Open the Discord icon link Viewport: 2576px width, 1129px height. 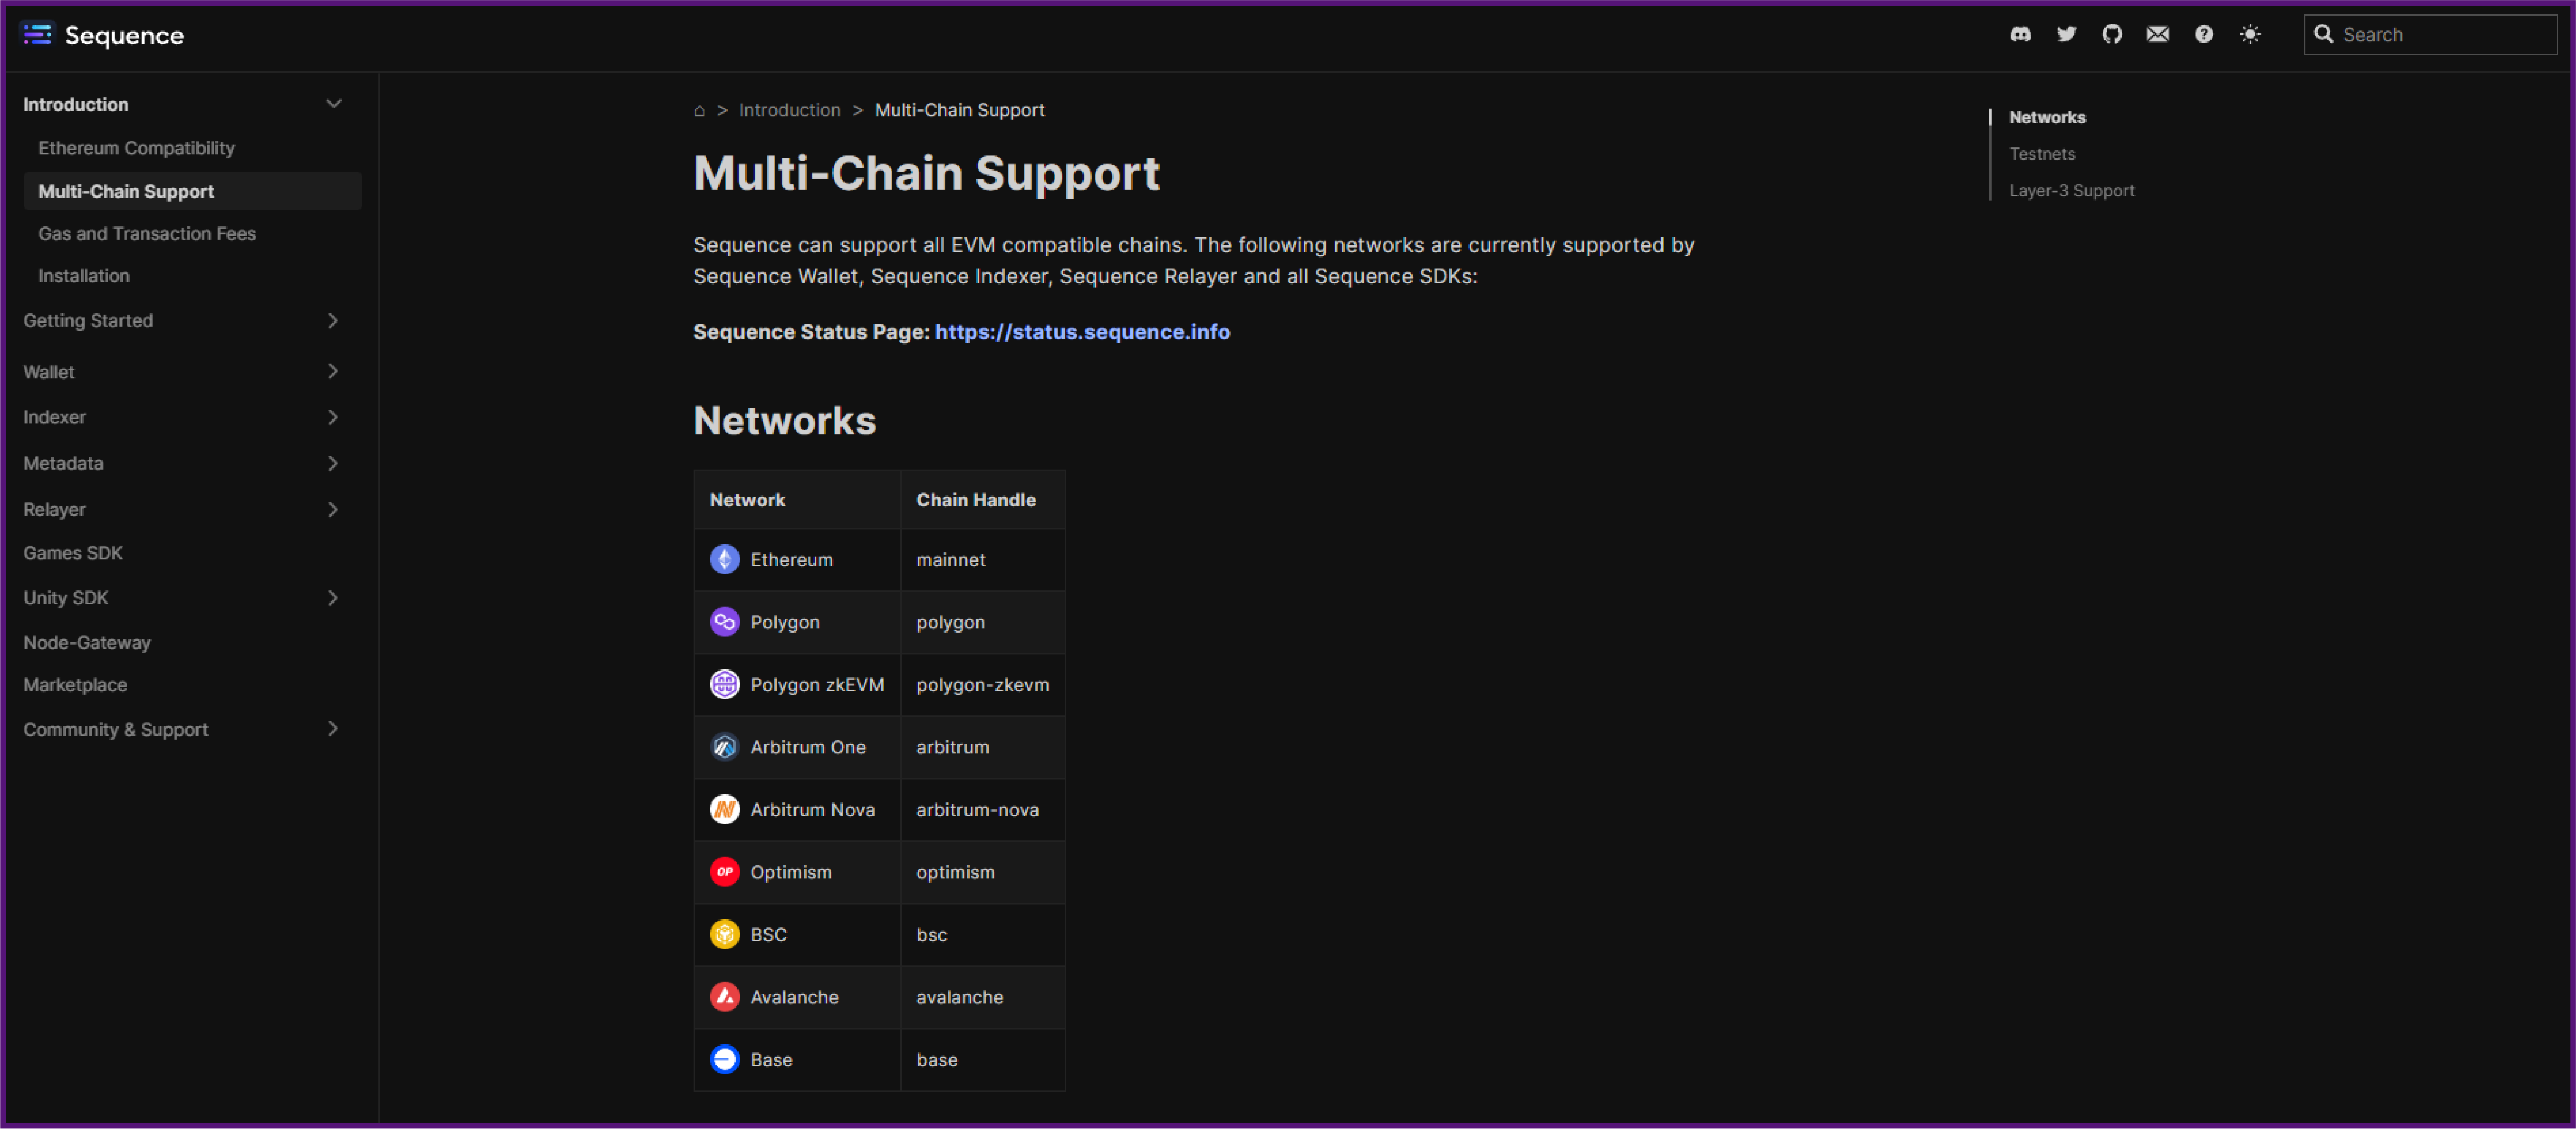point(2020,34)
